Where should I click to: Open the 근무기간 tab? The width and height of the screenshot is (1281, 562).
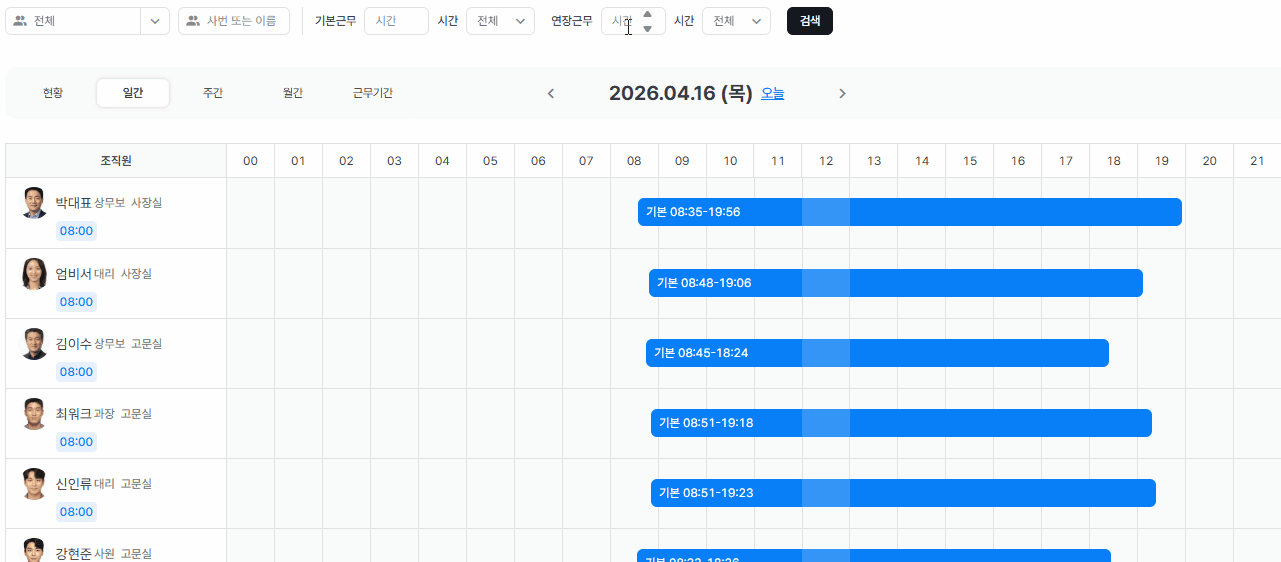coord(373,93)
